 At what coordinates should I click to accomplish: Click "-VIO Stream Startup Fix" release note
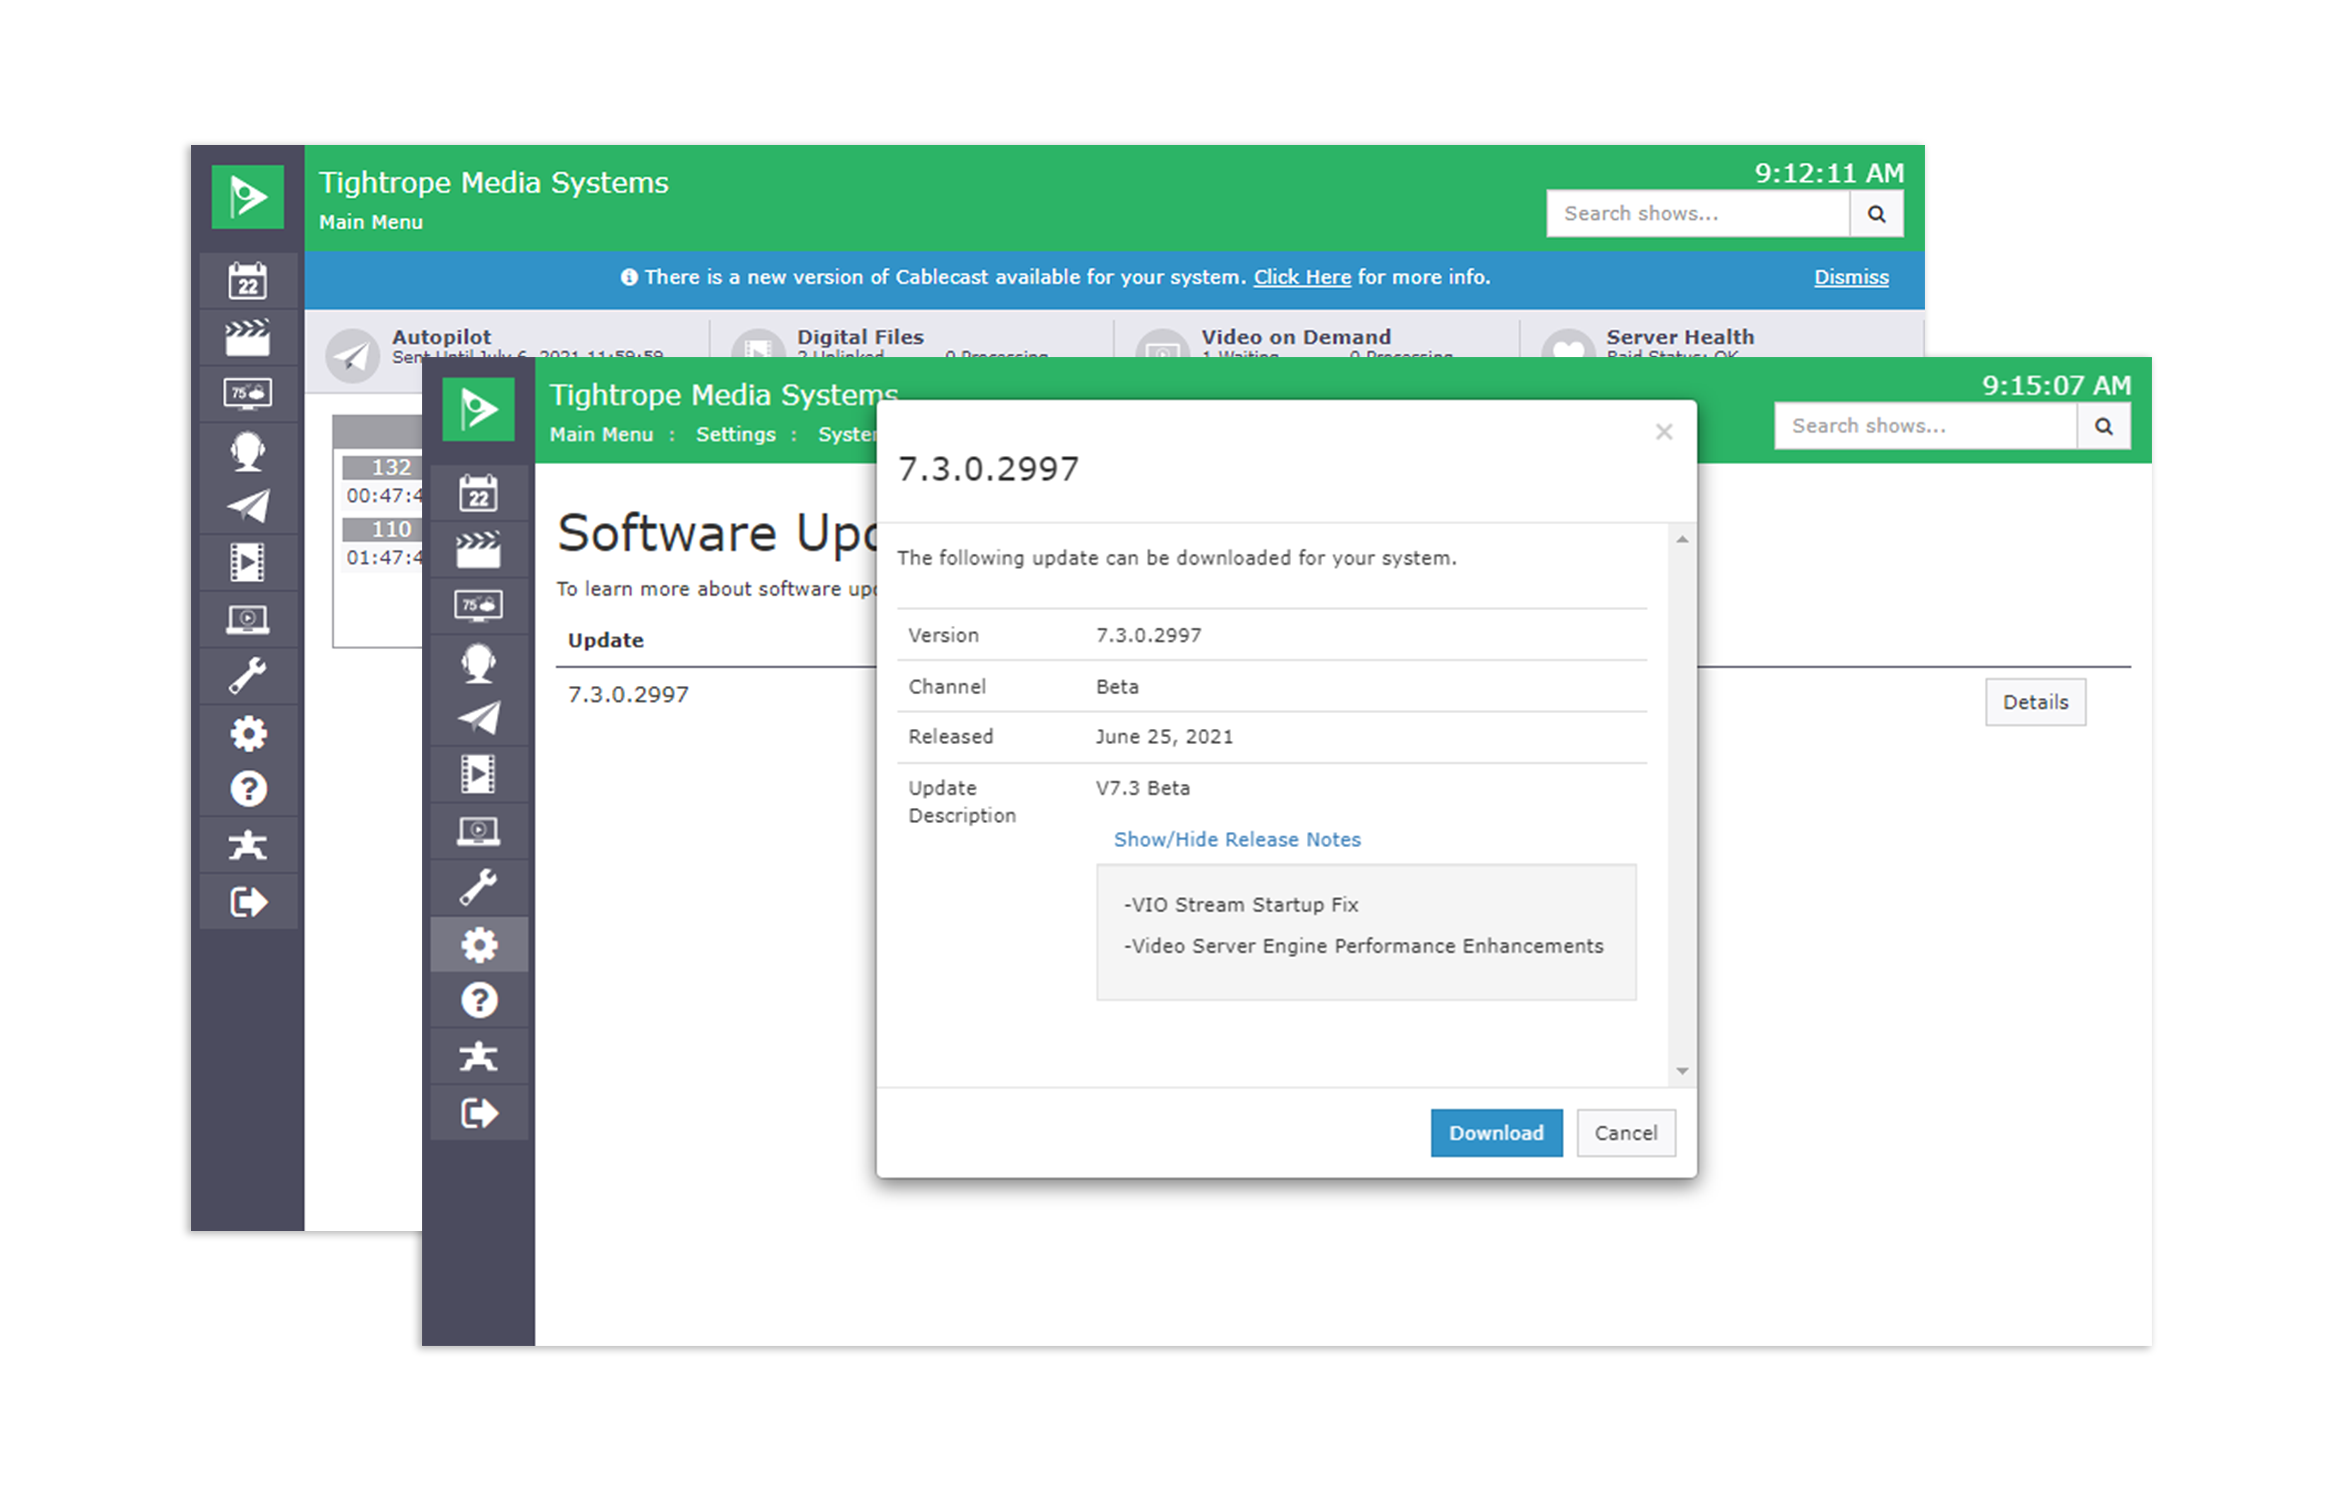click(x=1241, y=905)
